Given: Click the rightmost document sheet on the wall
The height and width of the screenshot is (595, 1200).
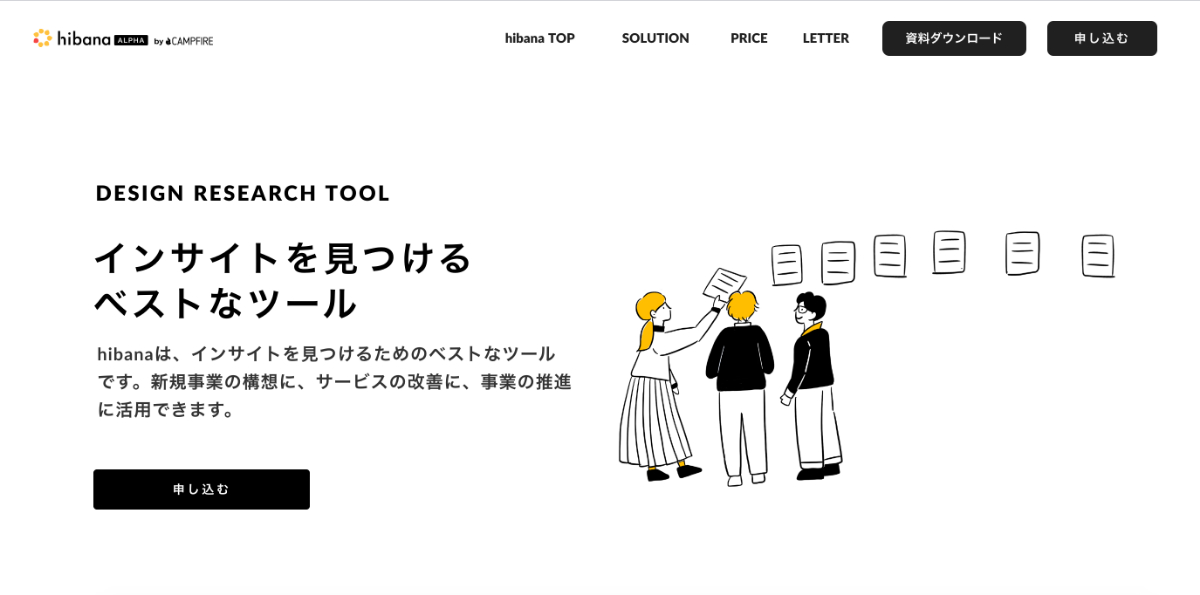Looking at the screenshot, I should (1098, 255).
